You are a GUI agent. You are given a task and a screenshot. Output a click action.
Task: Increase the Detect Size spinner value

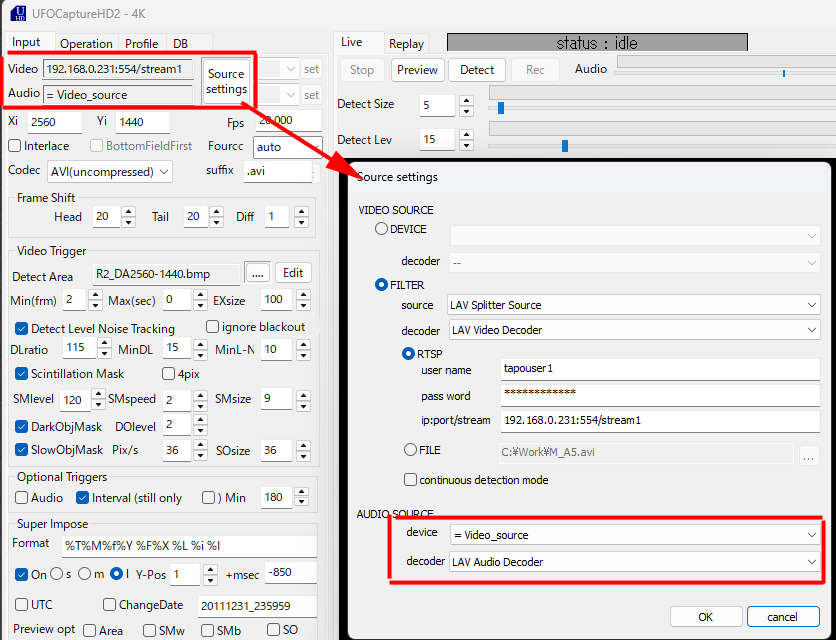tap(465, 99)
